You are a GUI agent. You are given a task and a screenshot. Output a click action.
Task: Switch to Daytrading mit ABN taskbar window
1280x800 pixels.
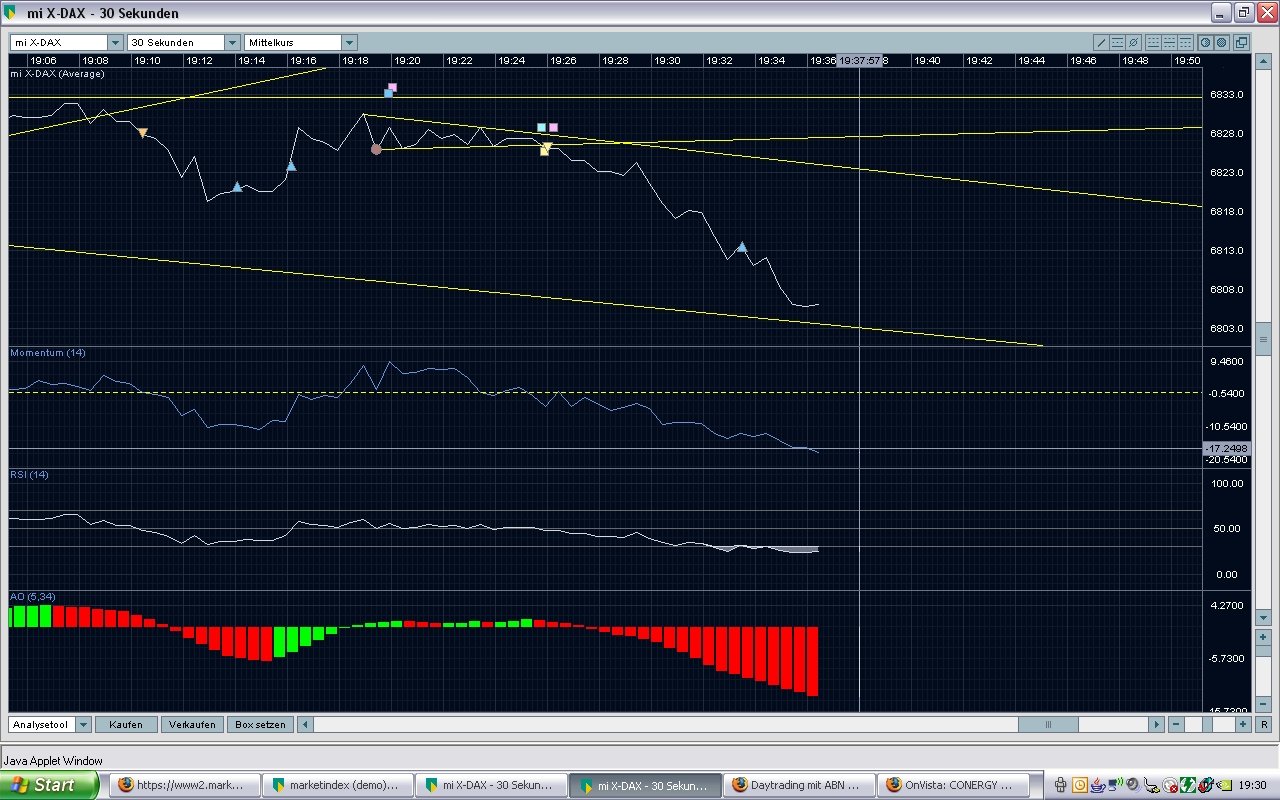800,785
